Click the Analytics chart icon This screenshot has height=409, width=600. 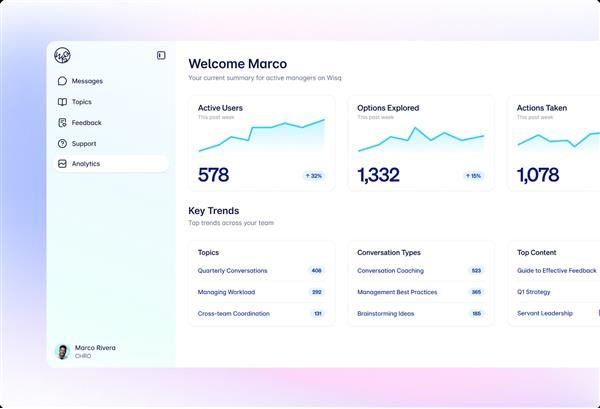62,164
